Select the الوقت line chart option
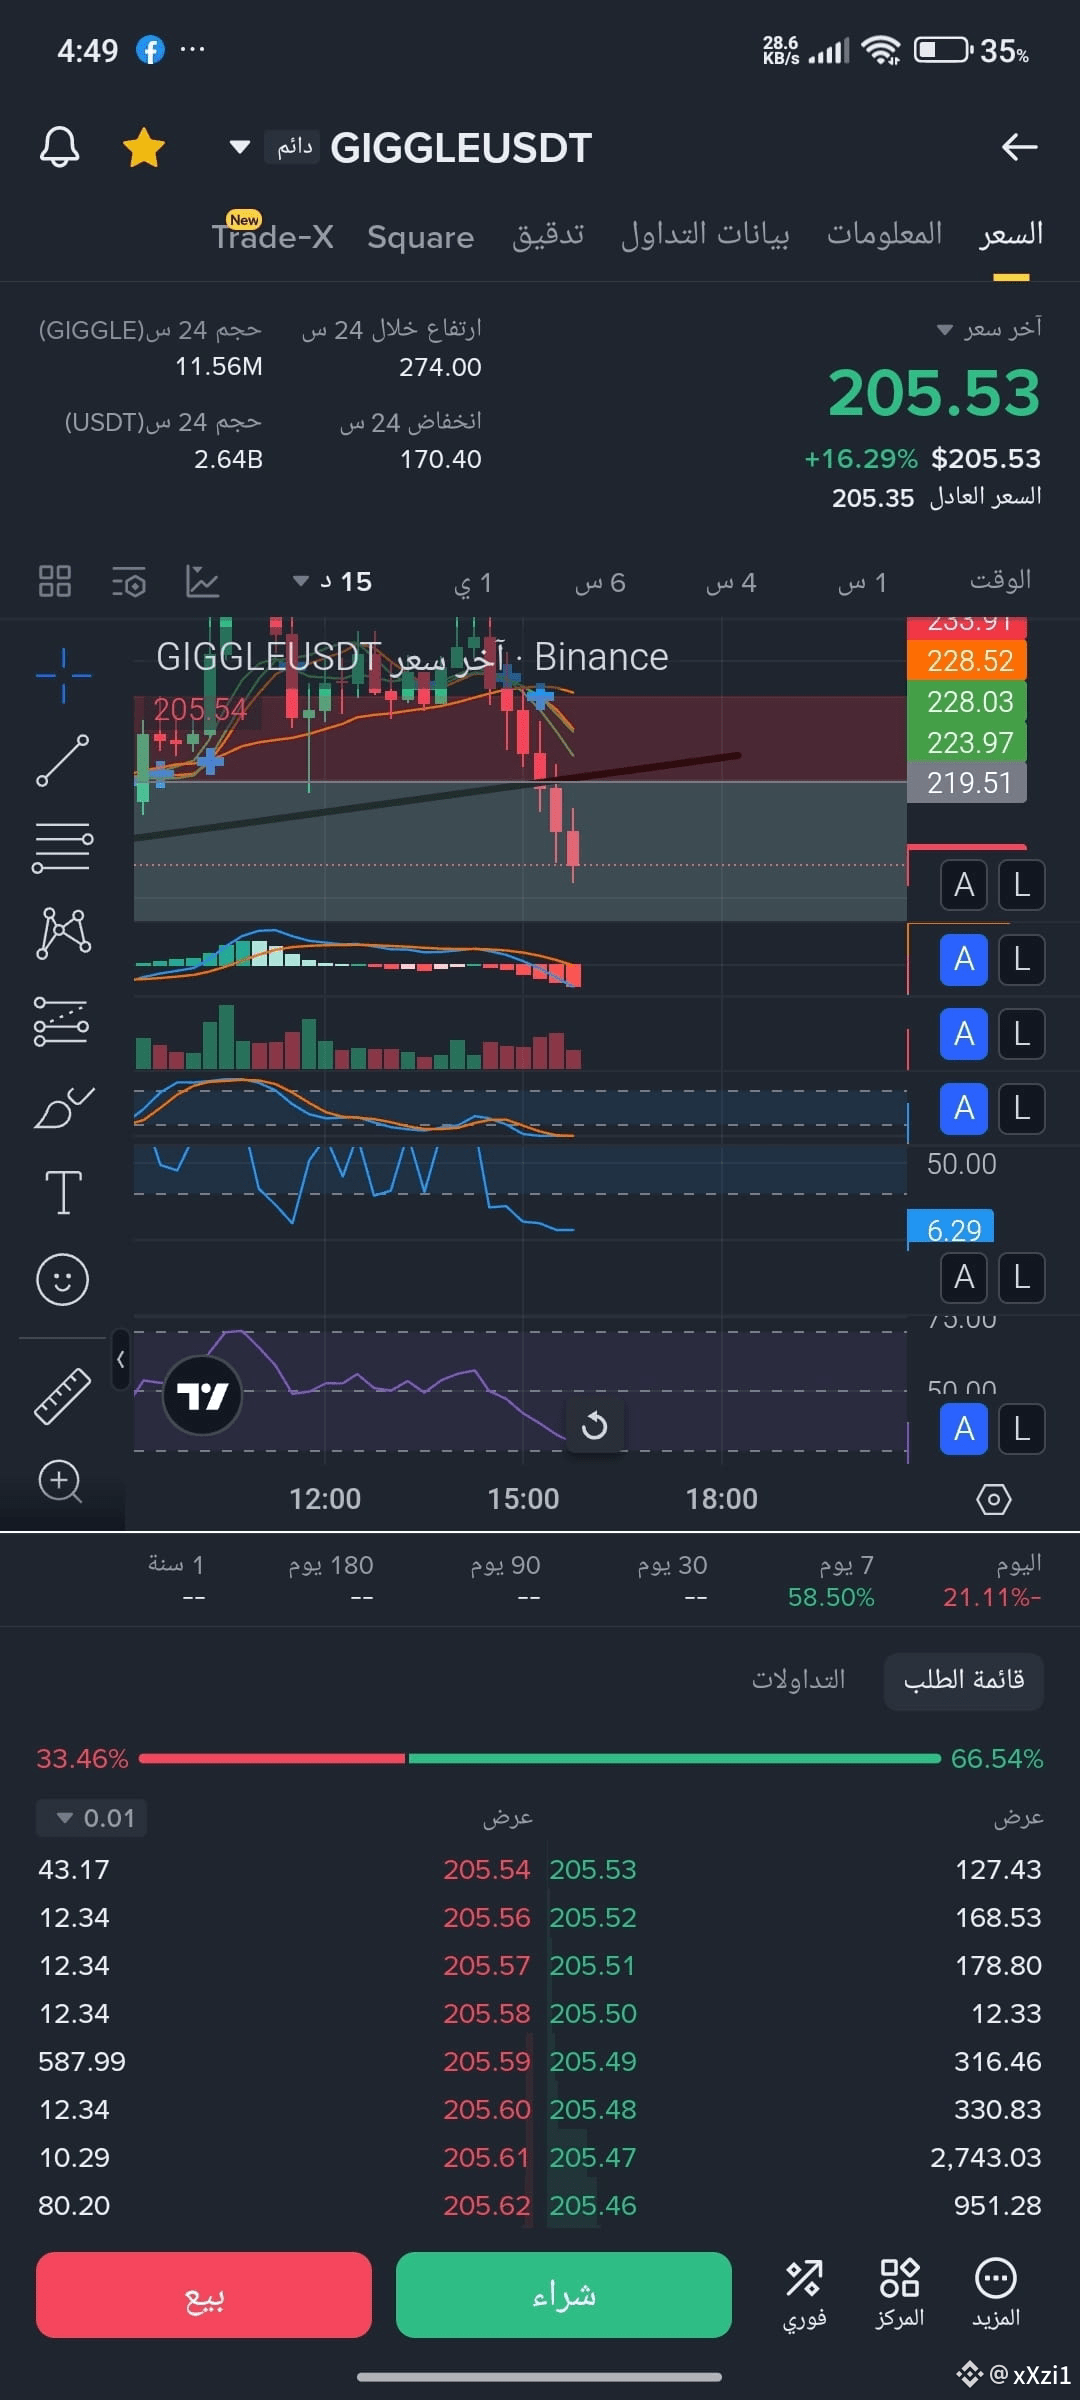The width and height of the screenshot is (1080, 2400). (1000, 580)
